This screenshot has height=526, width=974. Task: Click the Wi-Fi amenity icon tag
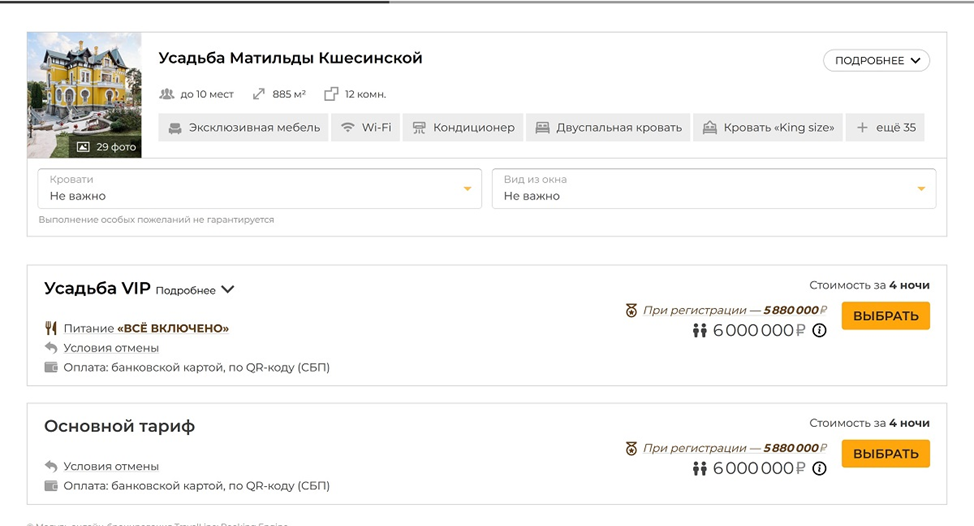point(365,128)
